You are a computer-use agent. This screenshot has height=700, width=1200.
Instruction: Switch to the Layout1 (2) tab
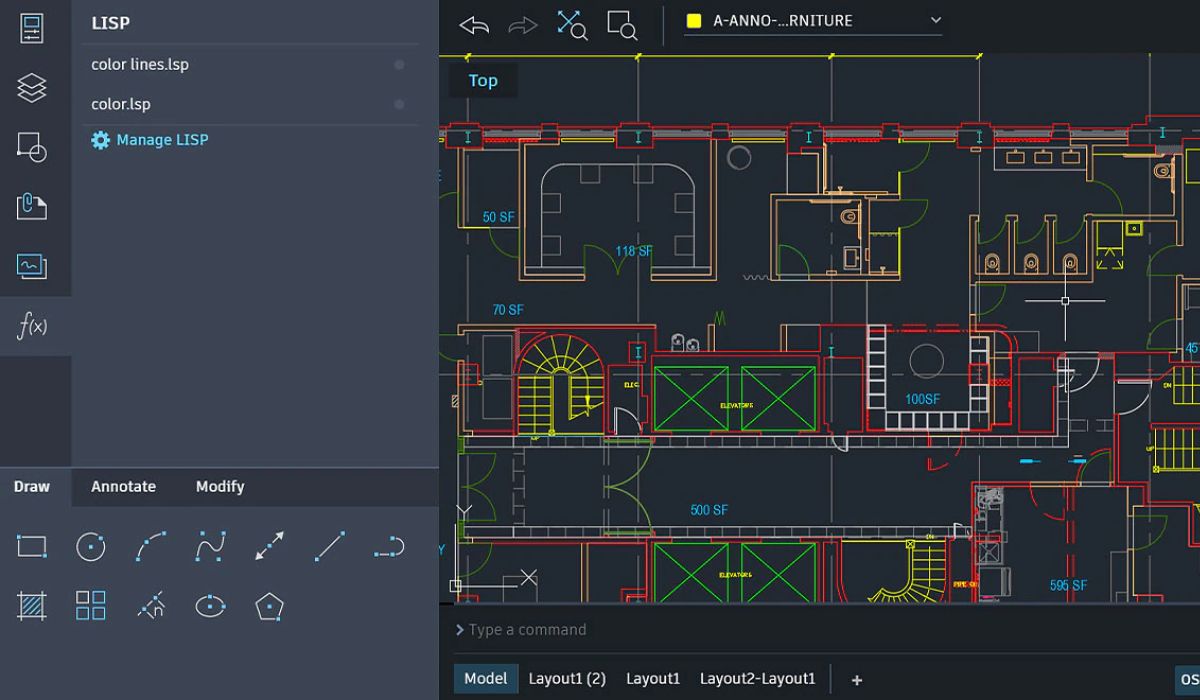pyautogui.click(x=567, y=678)
